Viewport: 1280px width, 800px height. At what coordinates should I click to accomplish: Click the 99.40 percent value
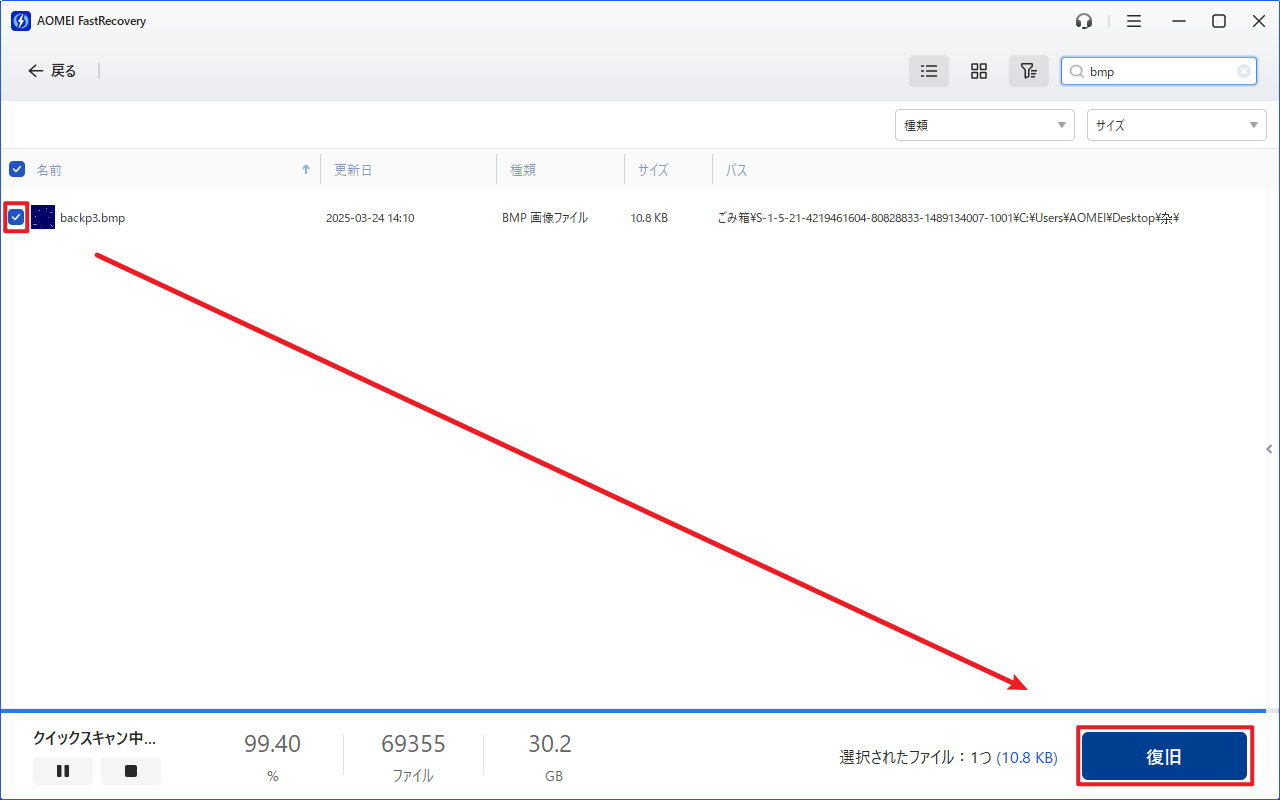tap(272, 744)
